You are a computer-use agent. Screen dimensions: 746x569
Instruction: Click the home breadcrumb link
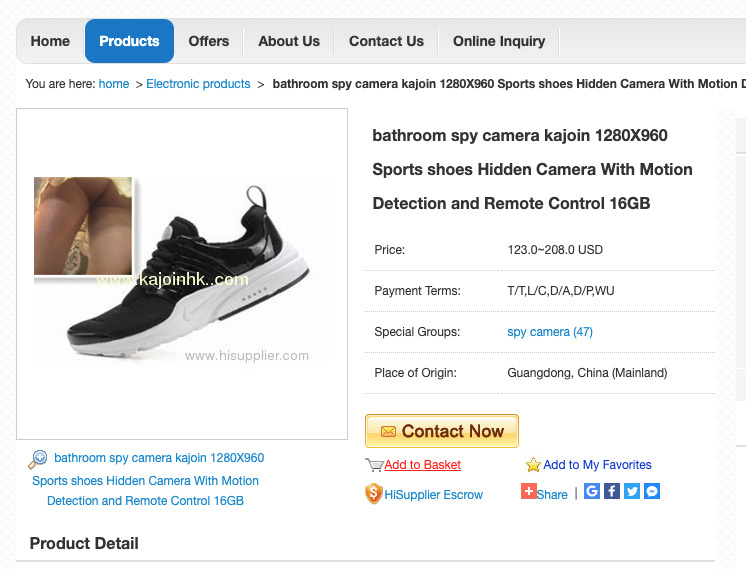[x=114, y=84]
